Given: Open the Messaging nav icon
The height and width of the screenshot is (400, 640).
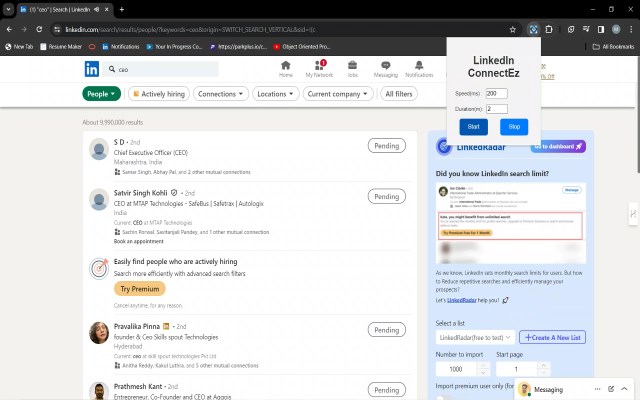Looking at the screenshot, I should pyautogui.click(x=386, y=69).
